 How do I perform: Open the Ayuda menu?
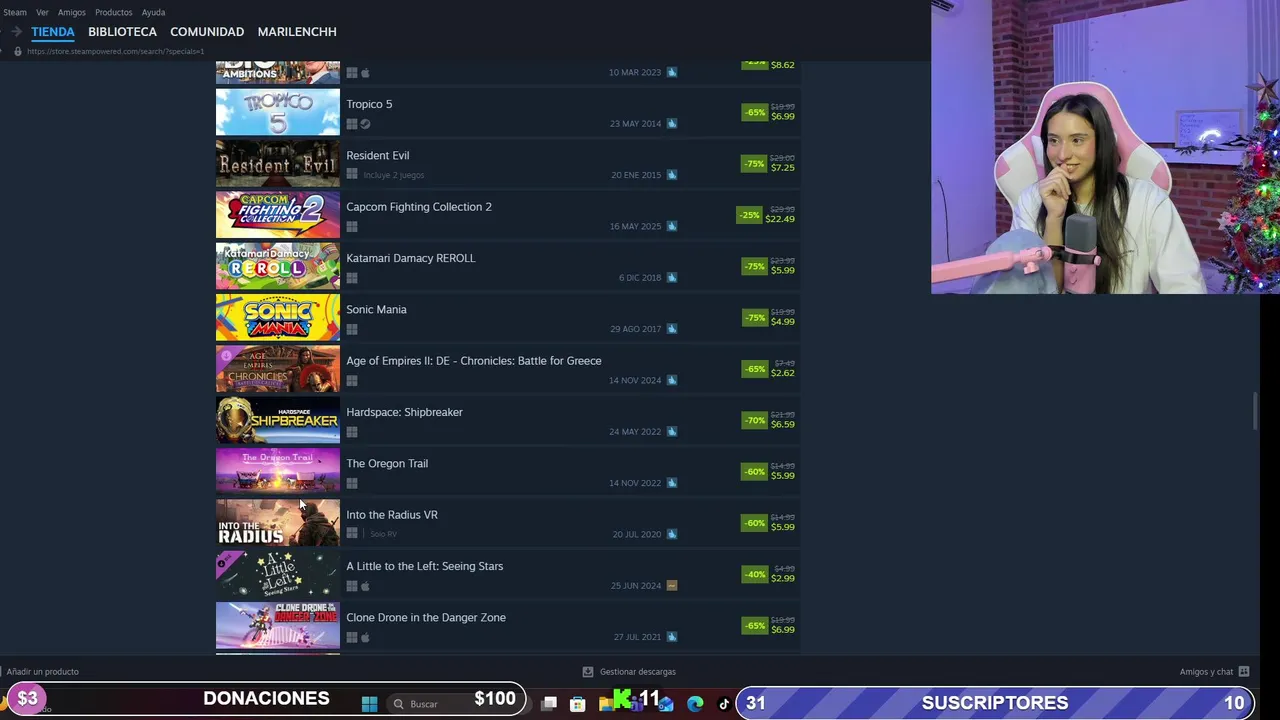point(153,12)
